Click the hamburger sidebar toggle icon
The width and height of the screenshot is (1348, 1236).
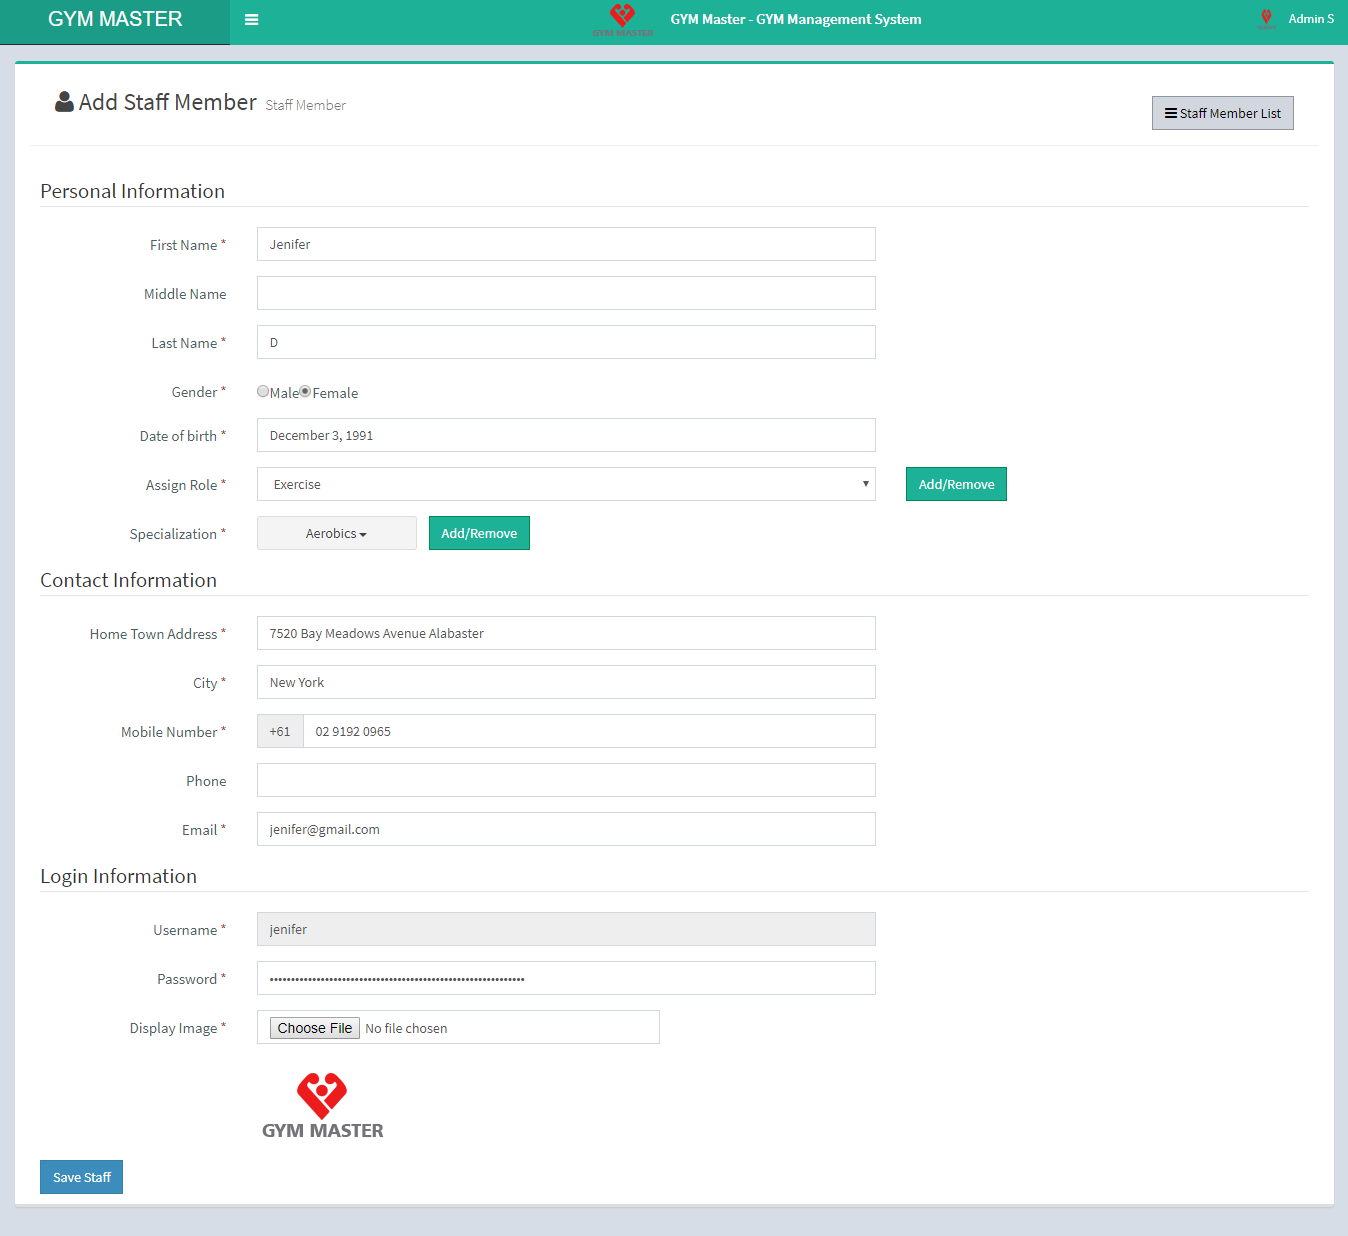click(x=252, y=20)
